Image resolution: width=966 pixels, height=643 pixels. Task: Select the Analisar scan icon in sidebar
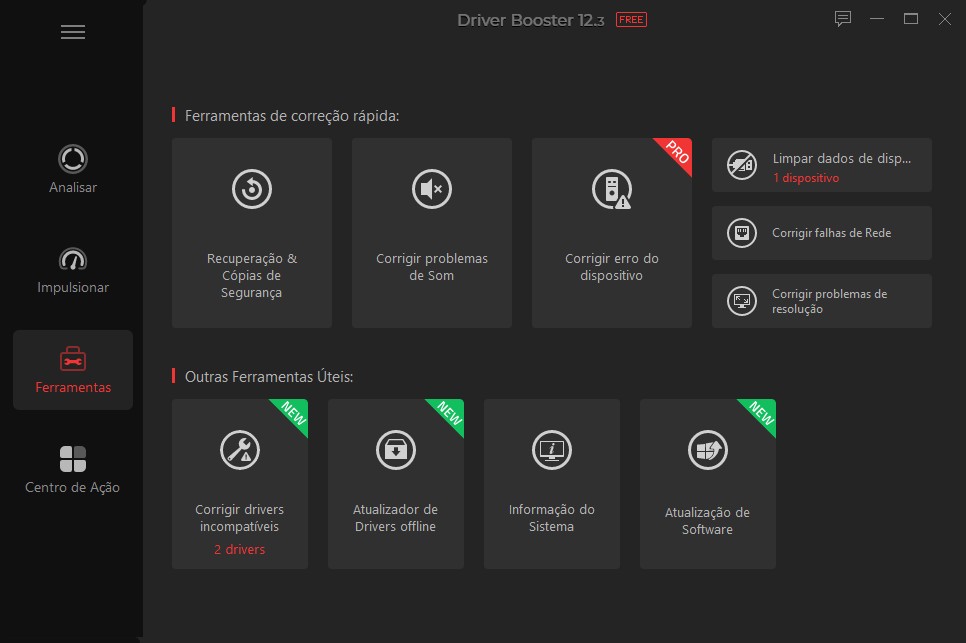point(72,170)
